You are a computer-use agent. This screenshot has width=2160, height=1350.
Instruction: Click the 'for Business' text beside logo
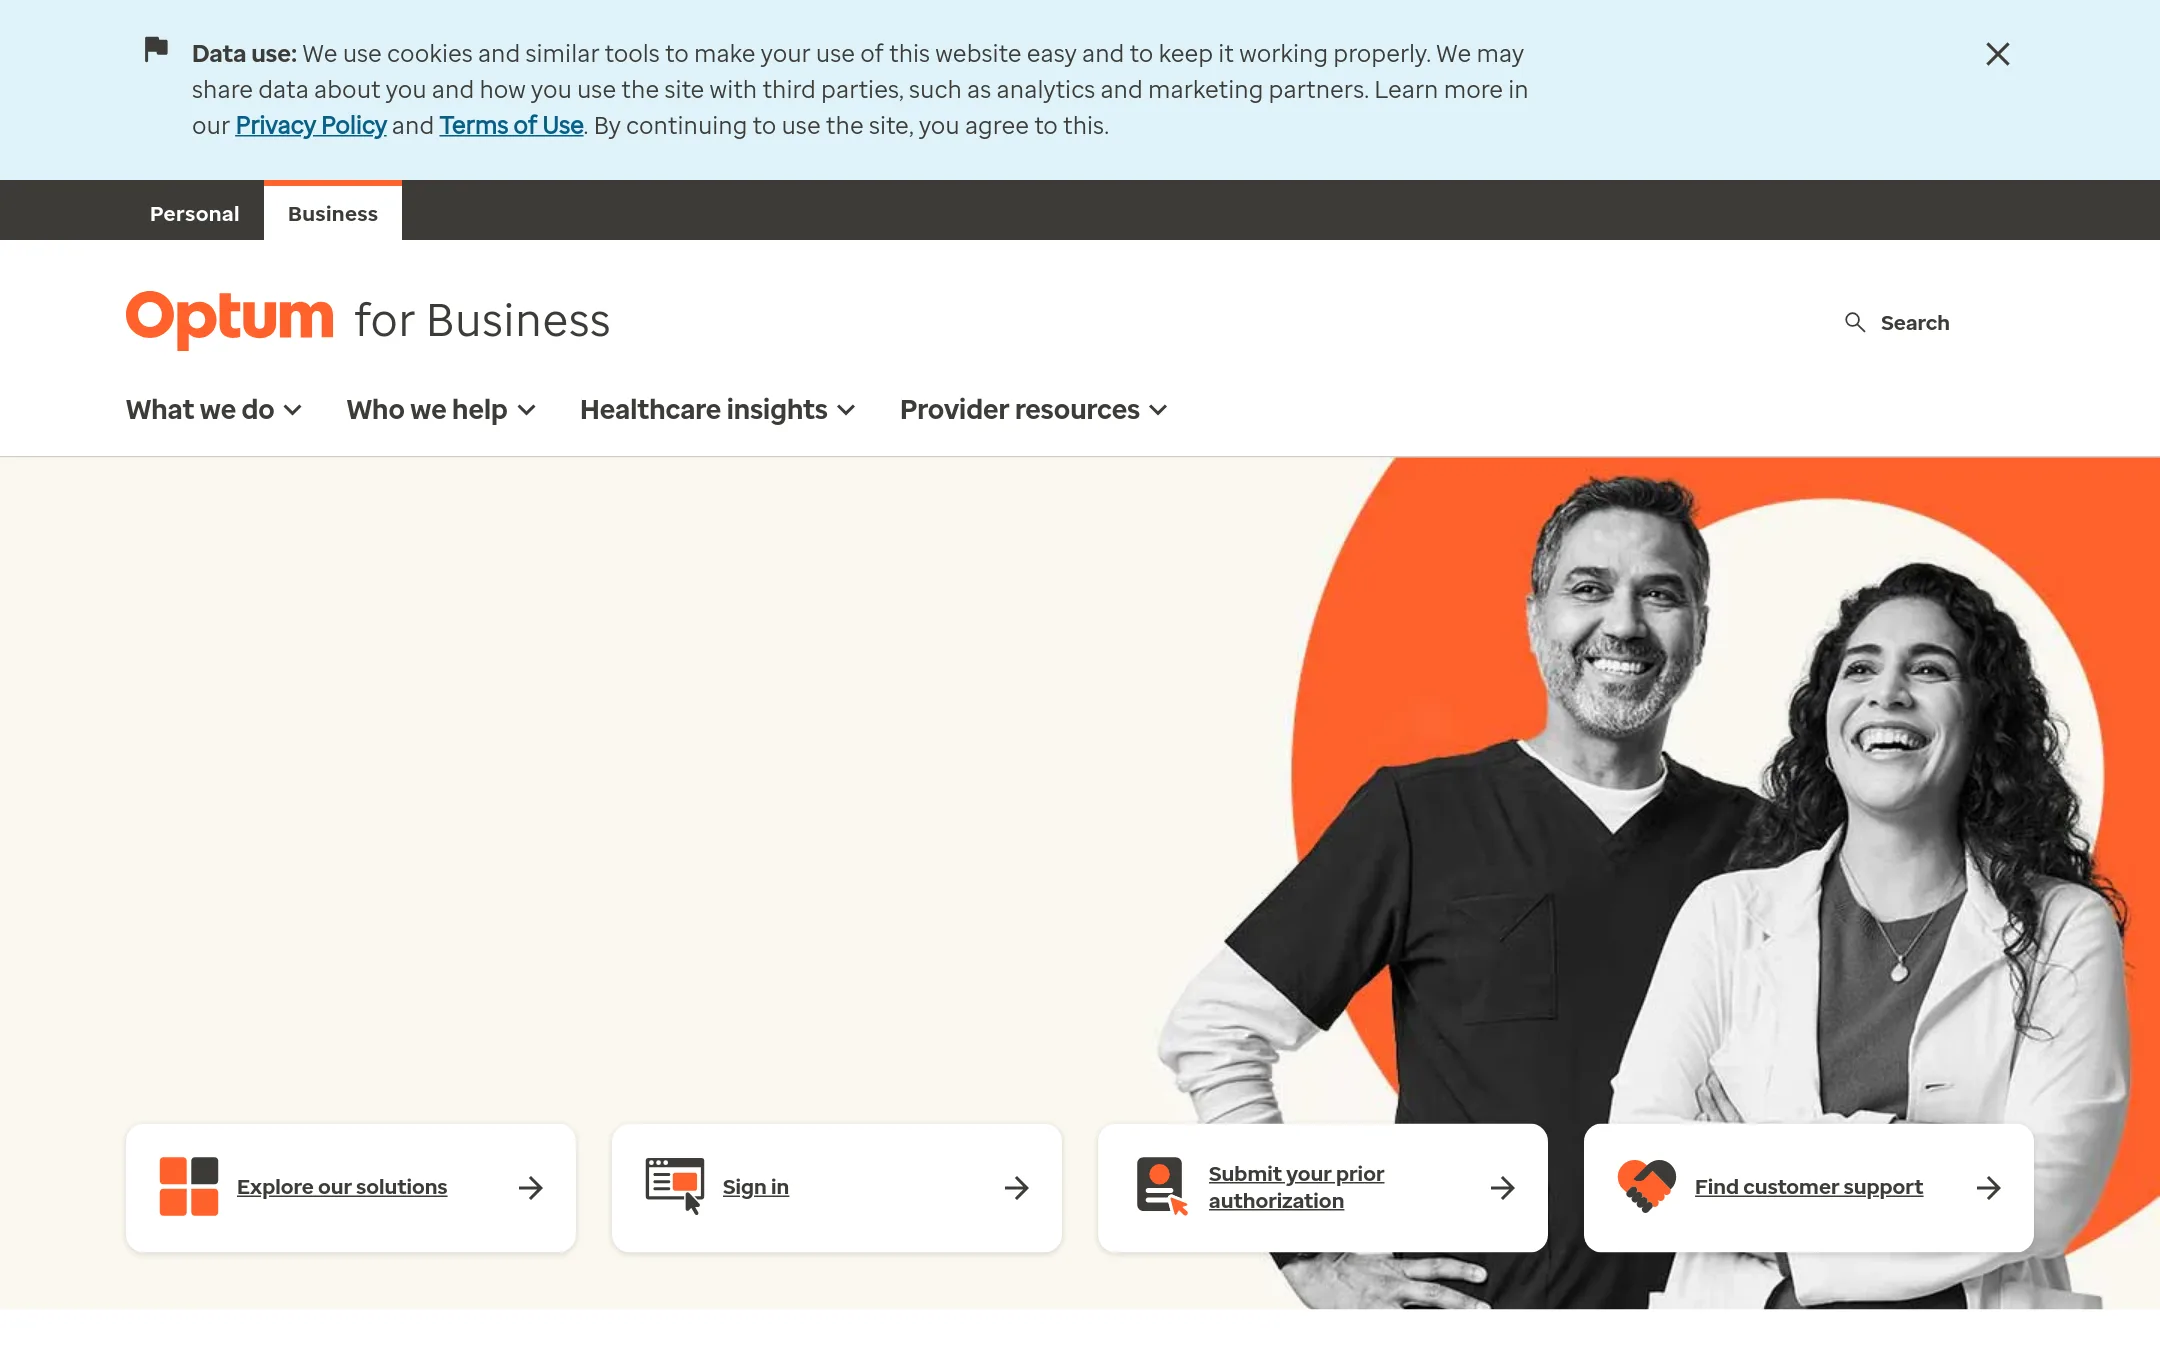click(x=482, y=321)
